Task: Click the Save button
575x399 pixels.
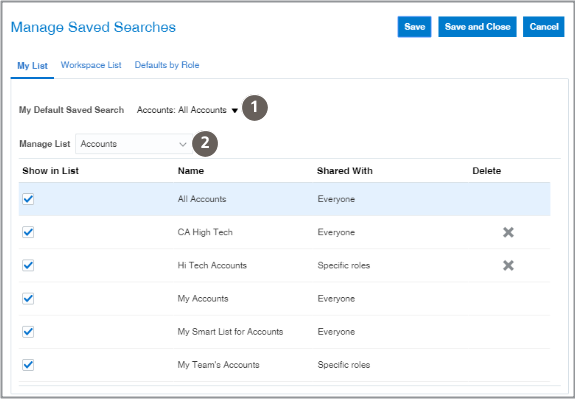Action: tap(414, 27)
